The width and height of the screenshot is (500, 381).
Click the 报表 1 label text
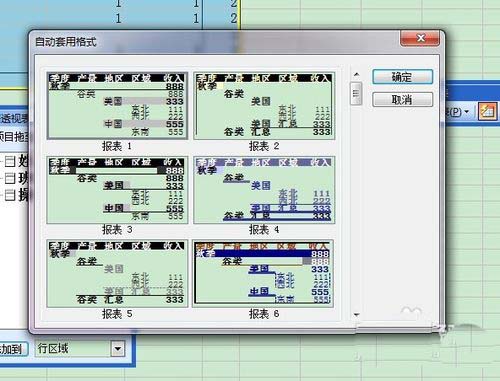(x=117, y=146)
